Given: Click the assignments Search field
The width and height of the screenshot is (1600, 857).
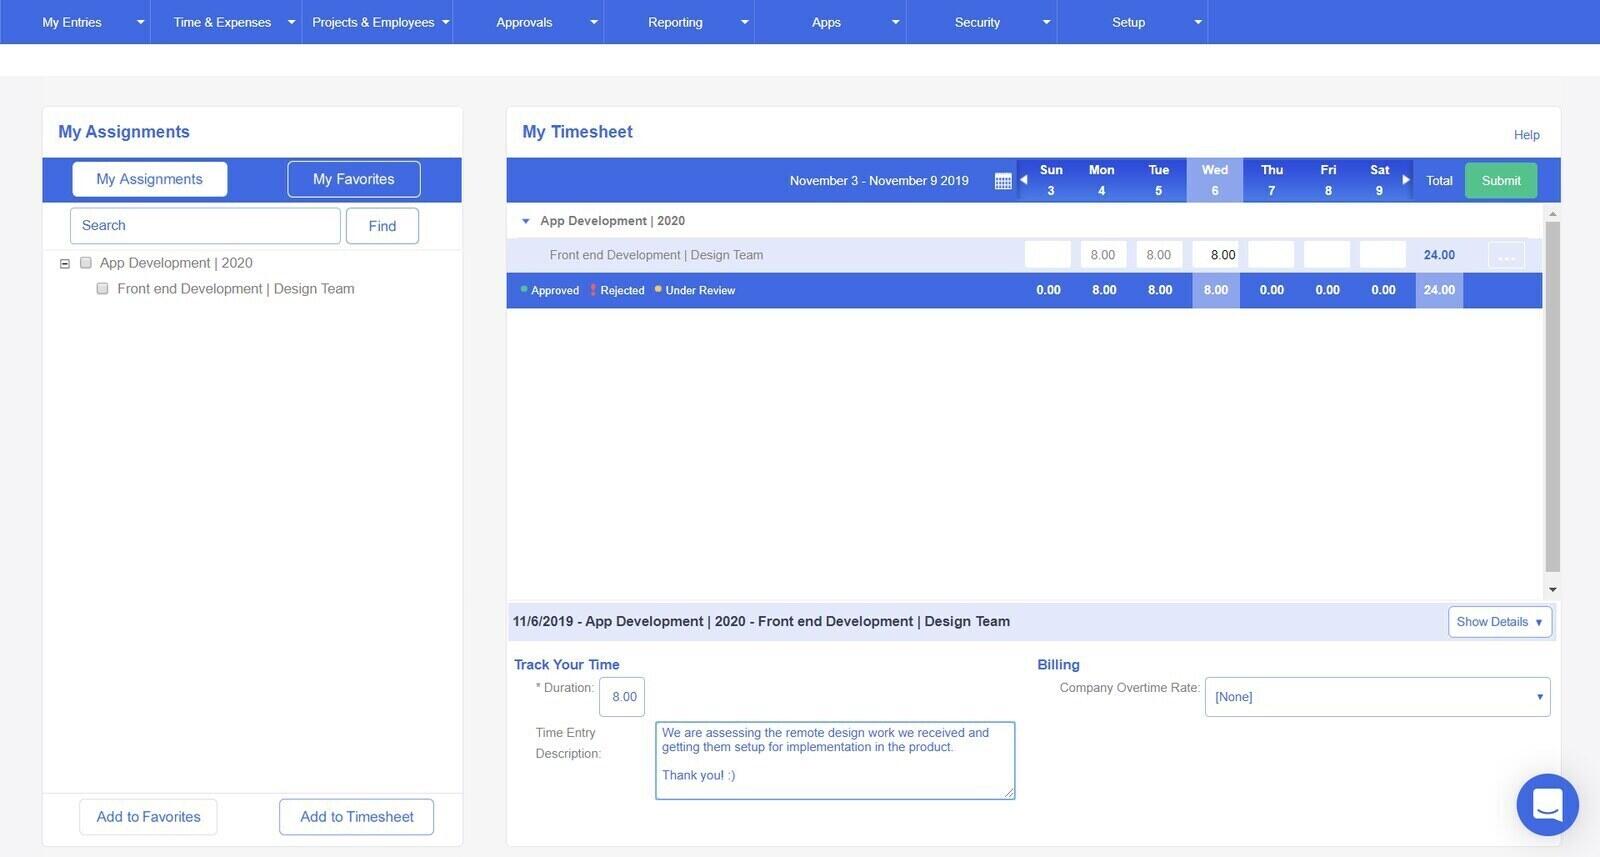Looking at the screenshot, I should coord(205,226).
